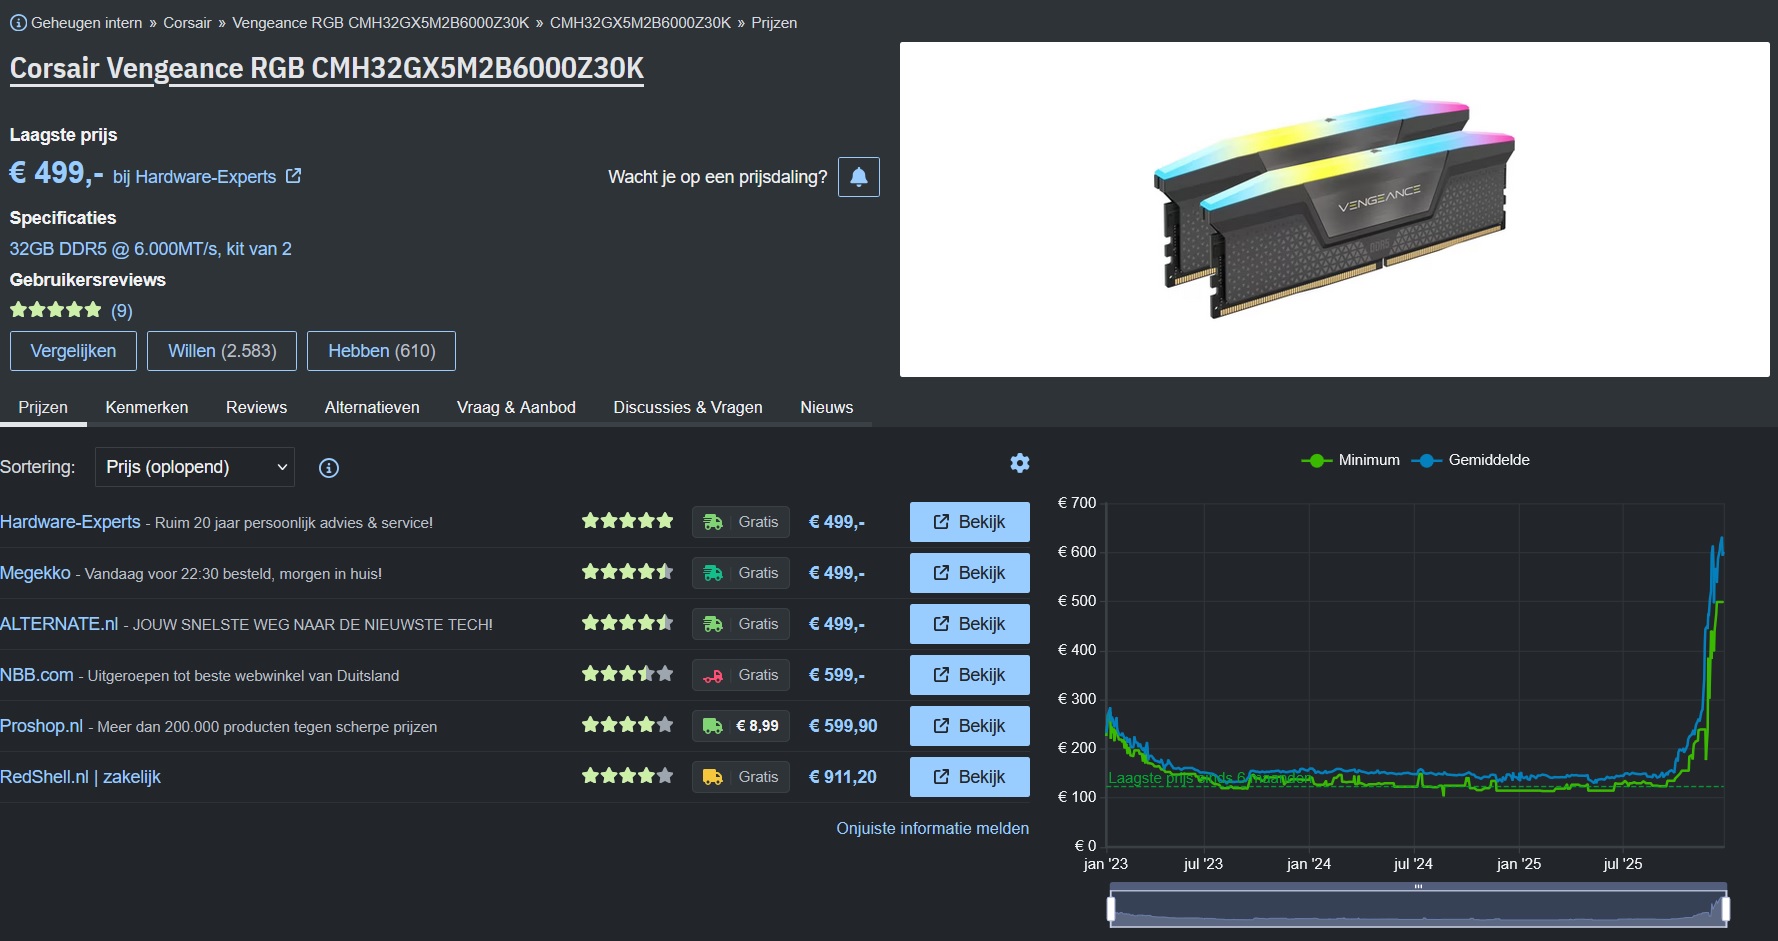This screenshot has width=1778, height=941.
Task: Open the NBB.com shop link
Action: 37,675
